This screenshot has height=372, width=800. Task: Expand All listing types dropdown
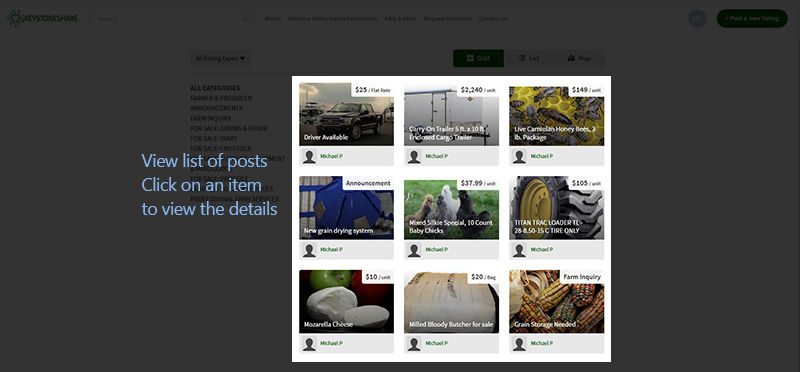(220, 58)
